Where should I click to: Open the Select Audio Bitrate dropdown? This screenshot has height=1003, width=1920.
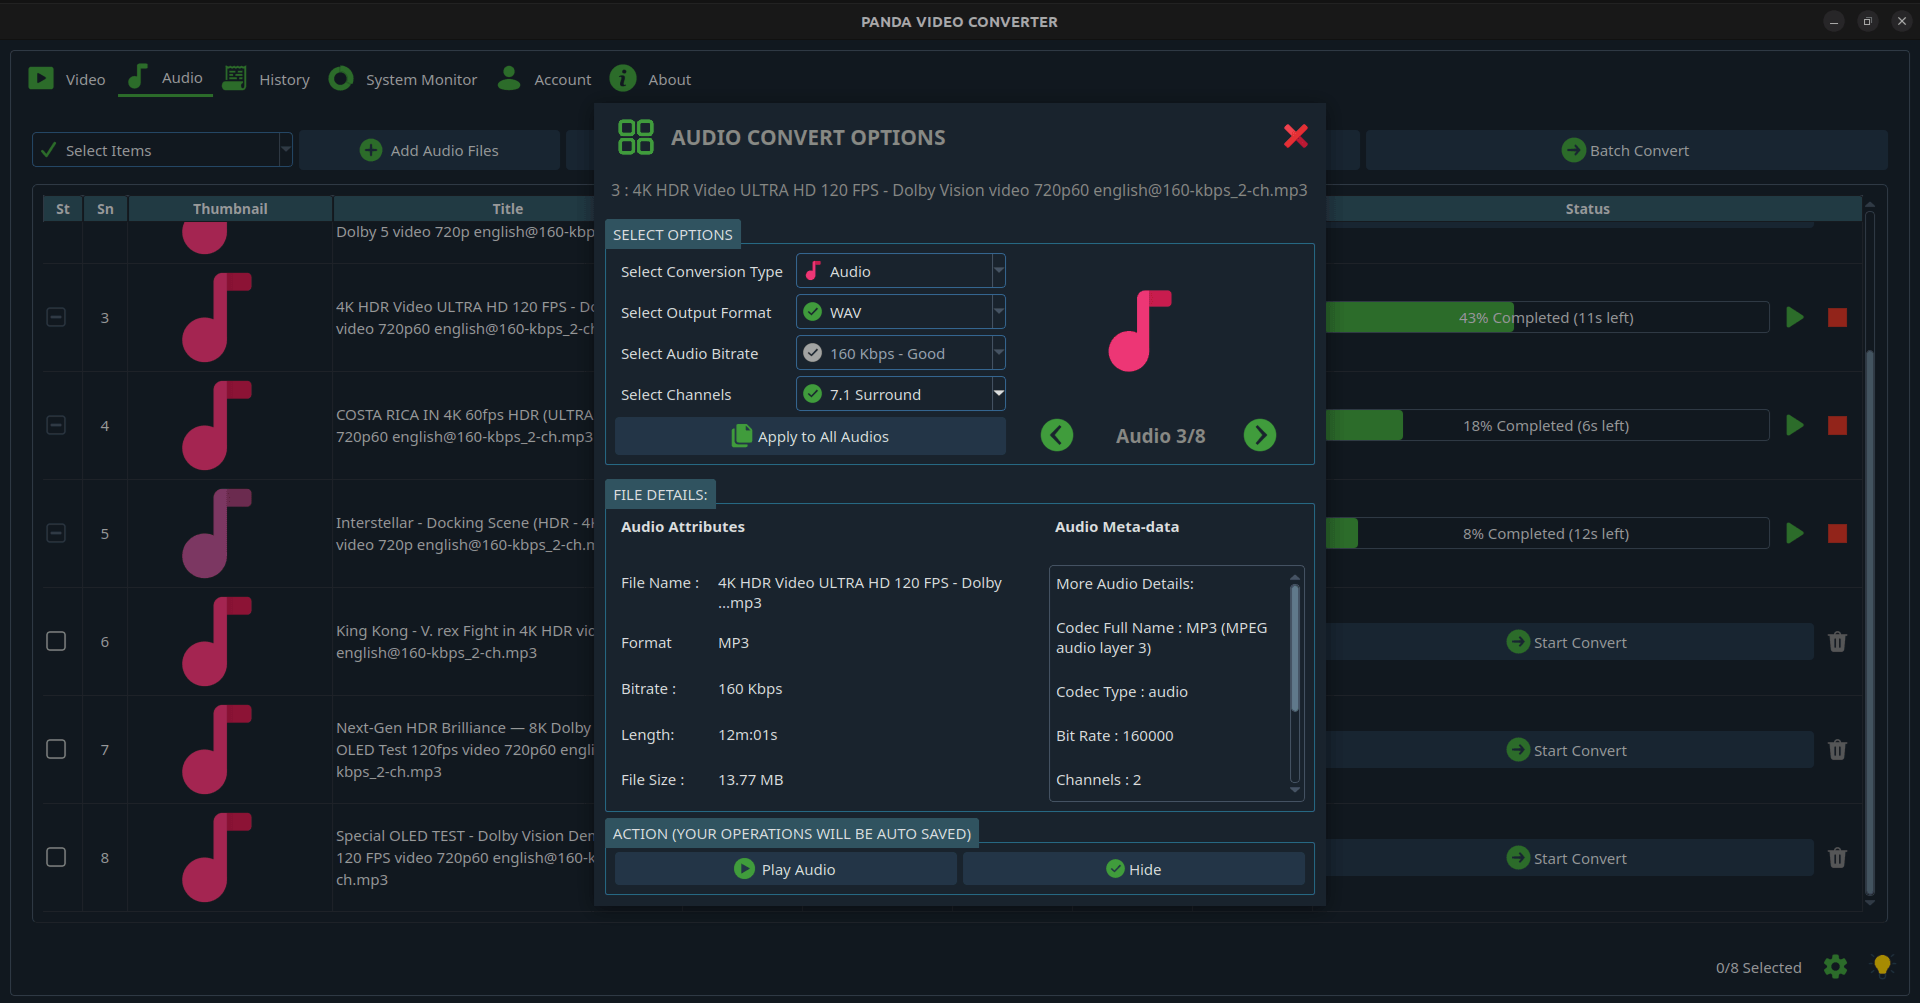click(900, 353)
